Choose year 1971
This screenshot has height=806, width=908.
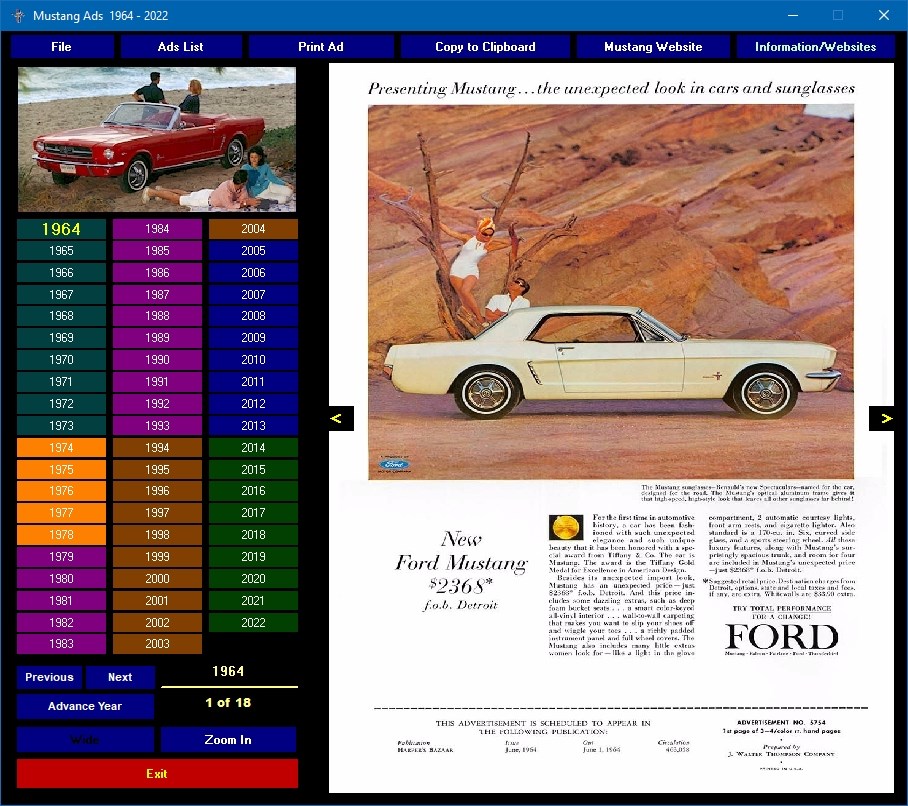61,382
